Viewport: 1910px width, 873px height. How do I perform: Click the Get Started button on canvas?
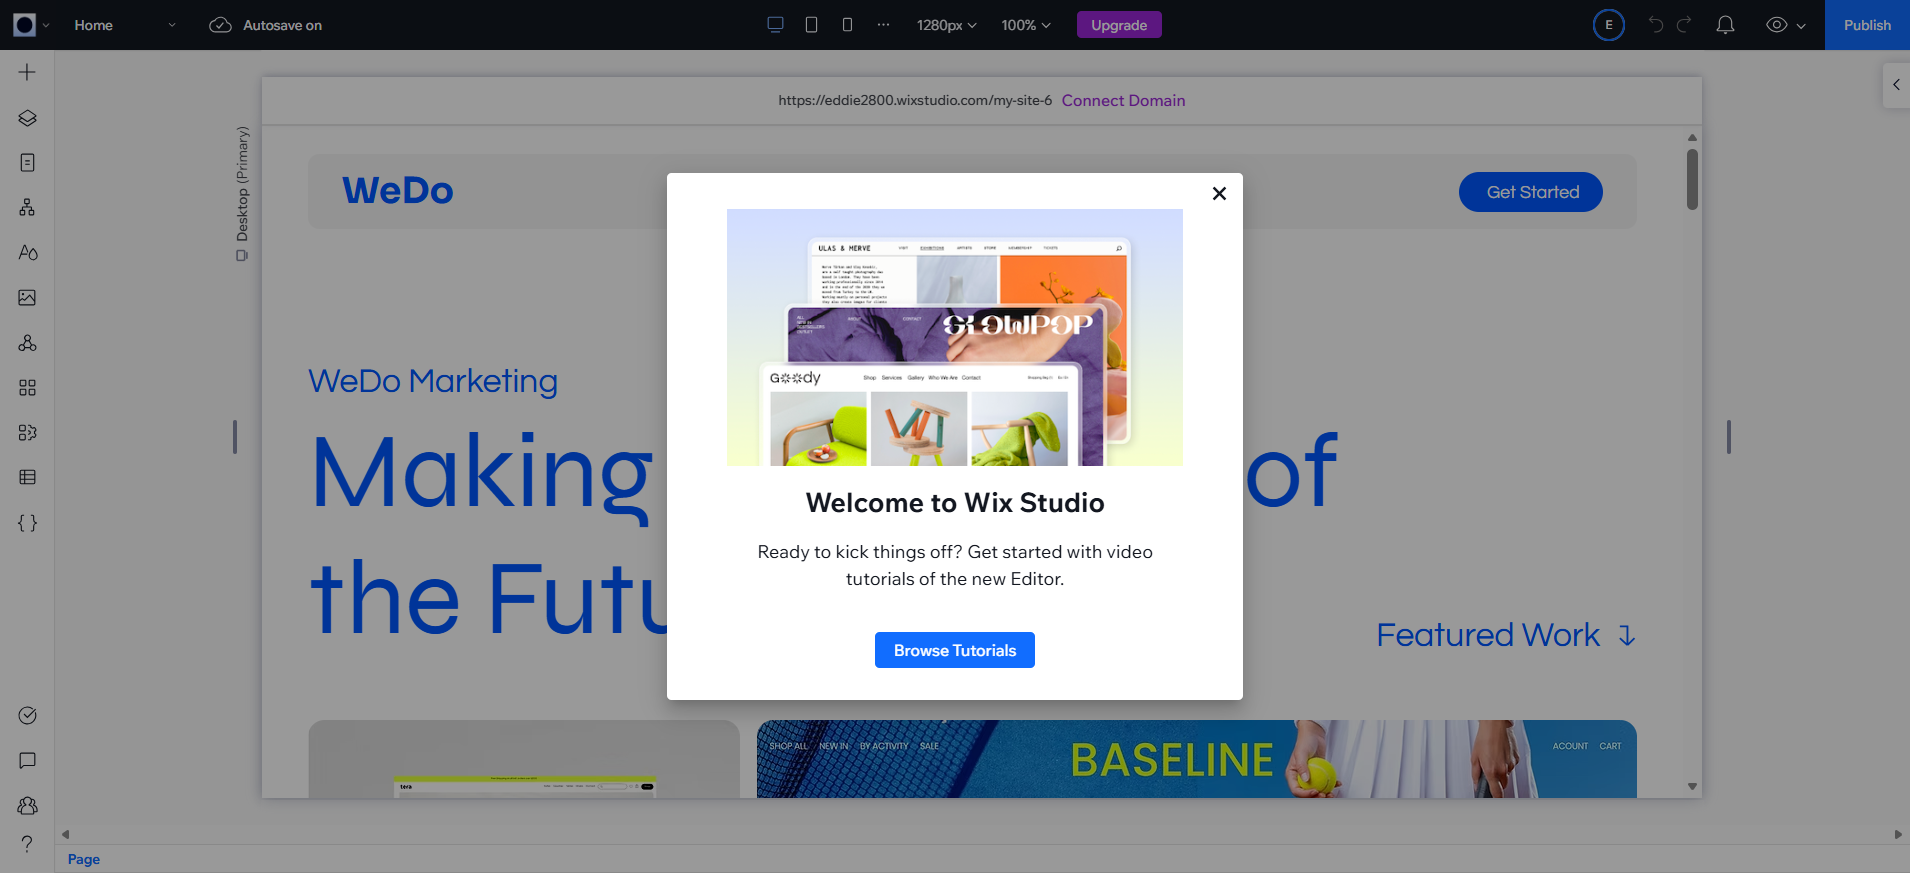click(x=1531, y=192)
